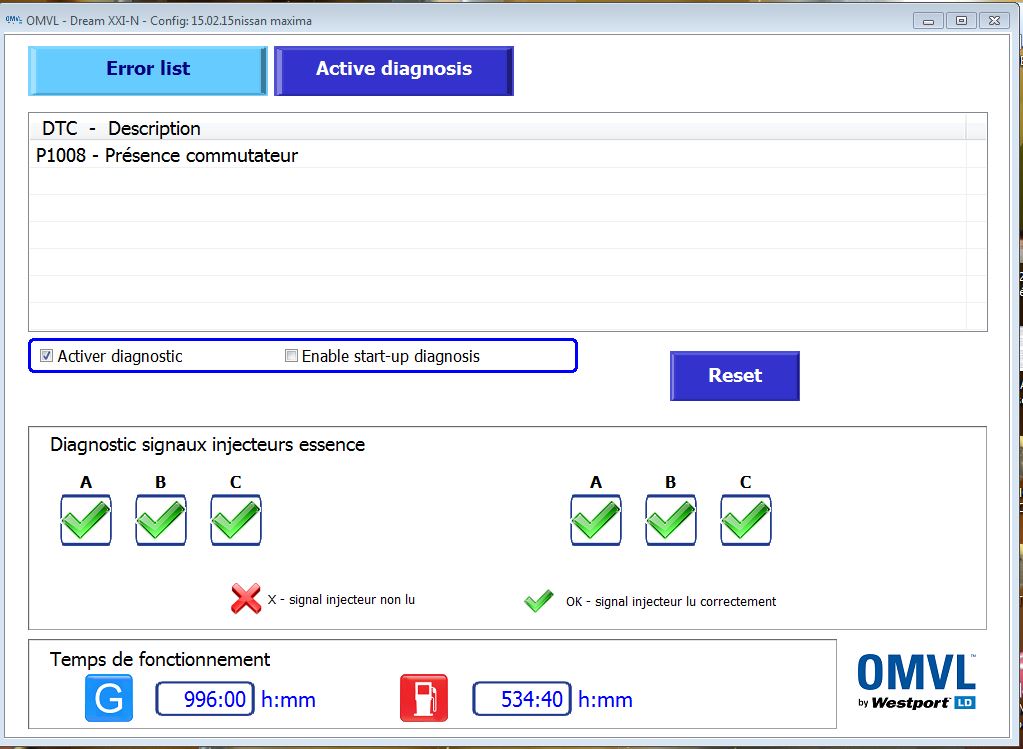This screenshot has width=1023, height=749.
Task: Select the P1008 Présence commutateur entry
Action: (167, 156)
